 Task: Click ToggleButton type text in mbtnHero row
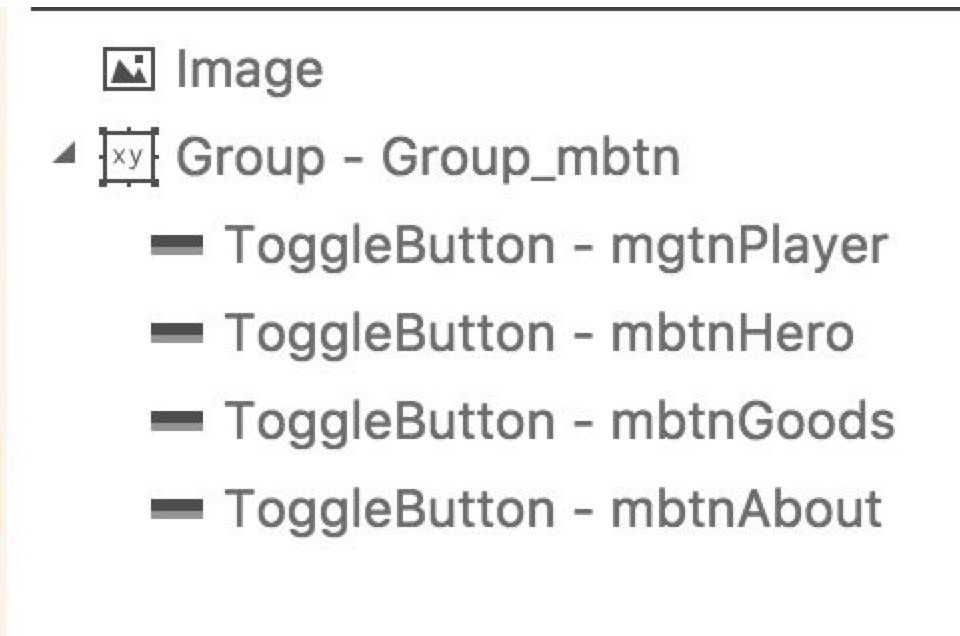tap(388, 333)
